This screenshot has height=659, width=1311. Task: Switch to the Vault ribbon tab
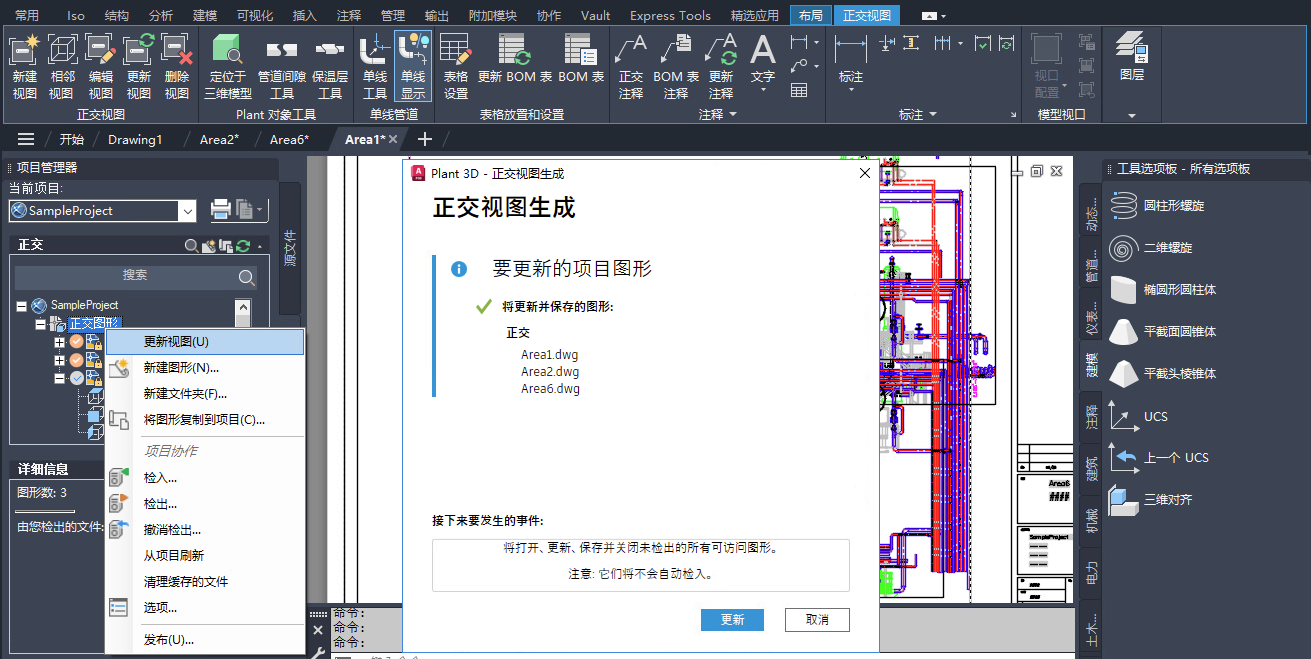pyautogui.click(x=595, y=15)
